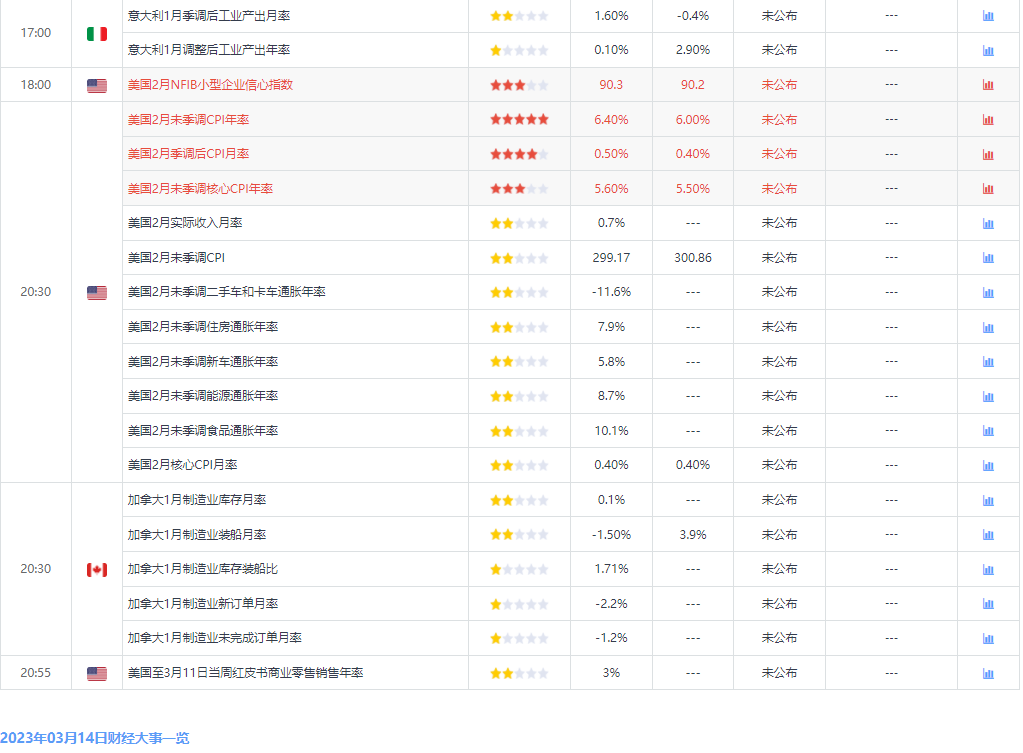1023x753 pixels.
Task: Show chart for 美国2月实际收入月率
Action: (988, 223)
